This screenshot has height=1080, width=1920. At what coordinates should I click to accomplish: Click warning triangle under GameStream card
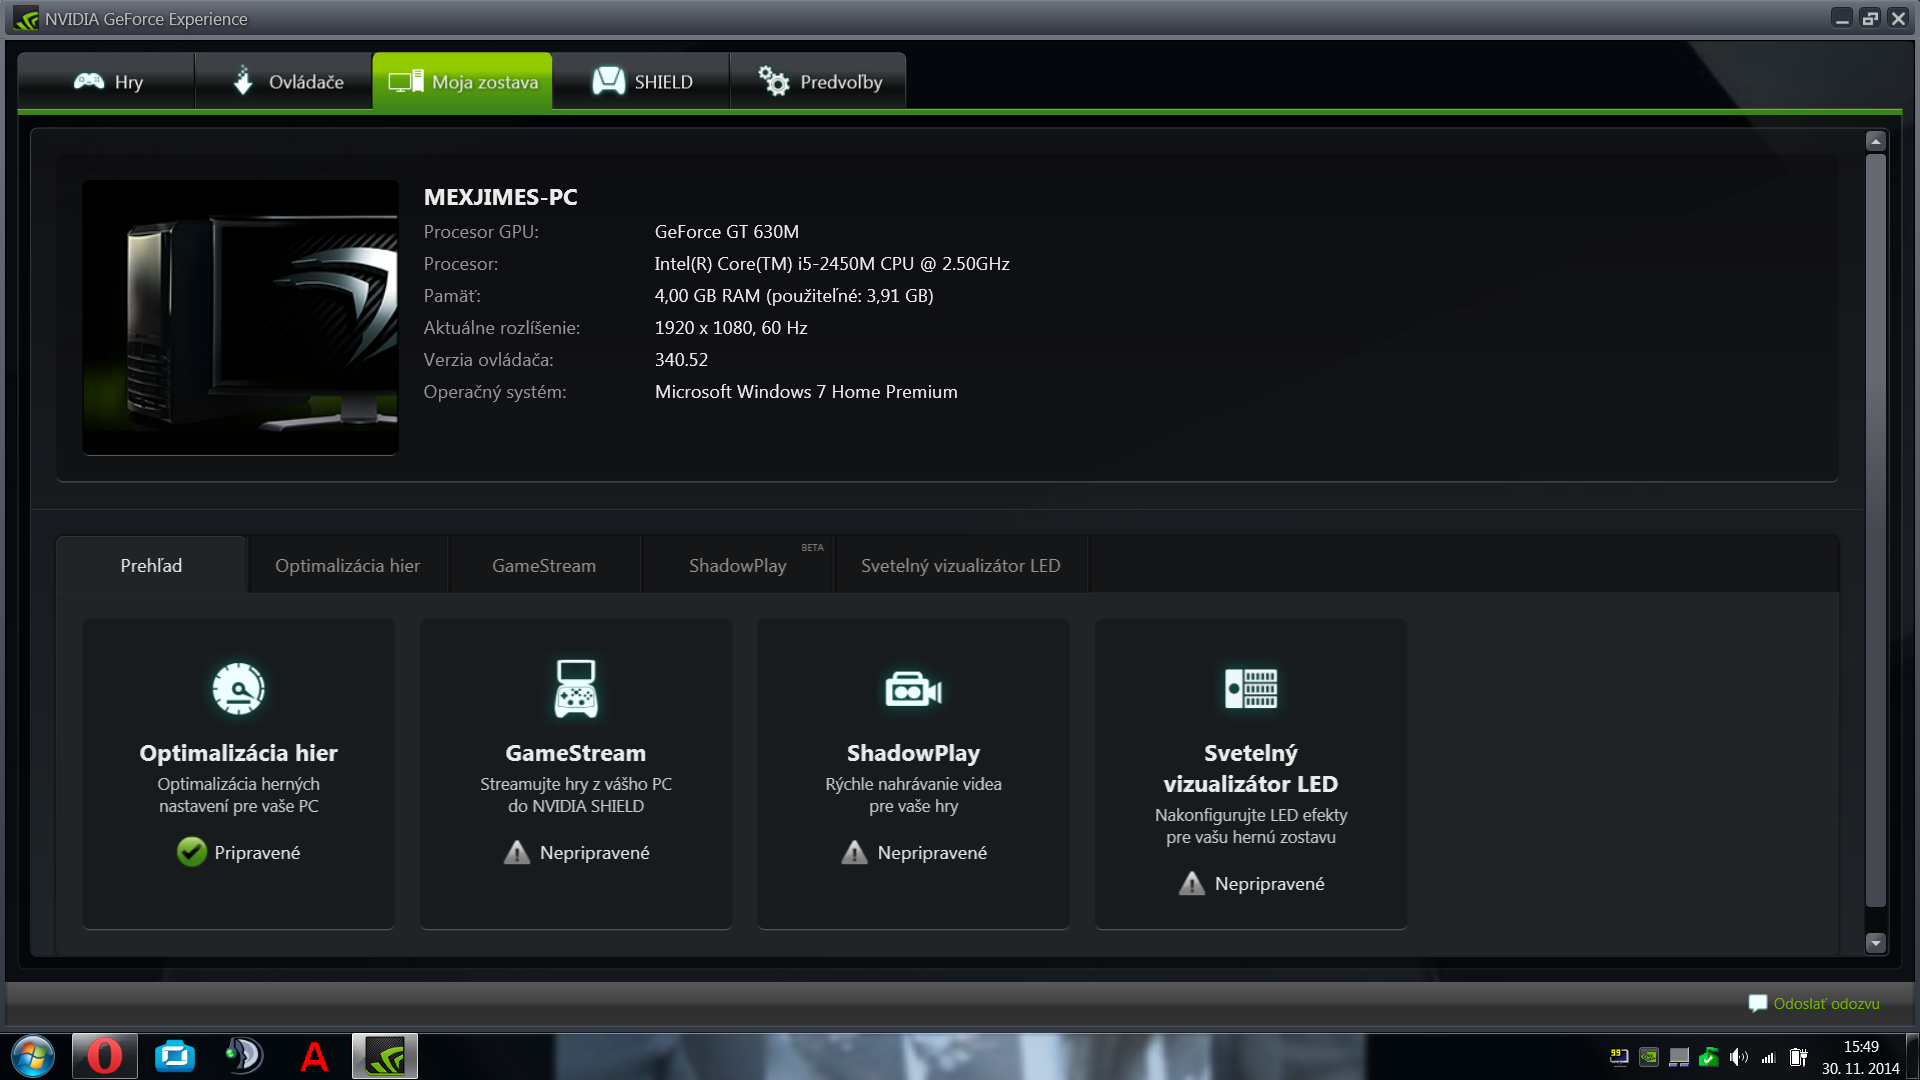point(517,852)
